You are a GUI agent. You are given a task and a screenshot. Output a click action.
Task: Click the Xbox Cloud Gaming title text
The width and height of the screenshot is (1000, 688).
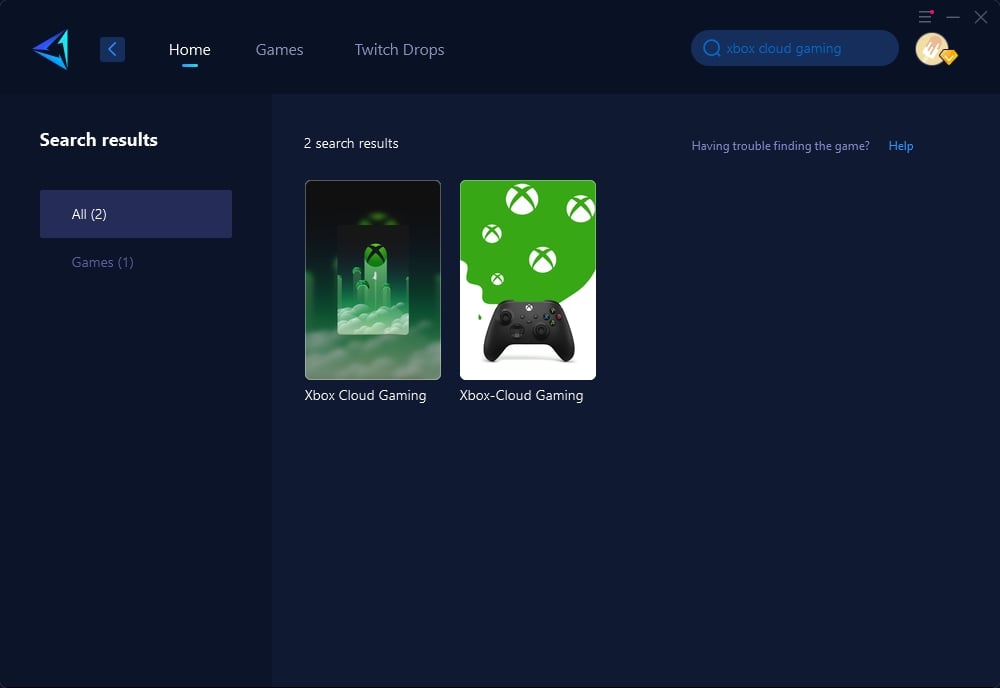pyautogui.click(x=365, y=395)
